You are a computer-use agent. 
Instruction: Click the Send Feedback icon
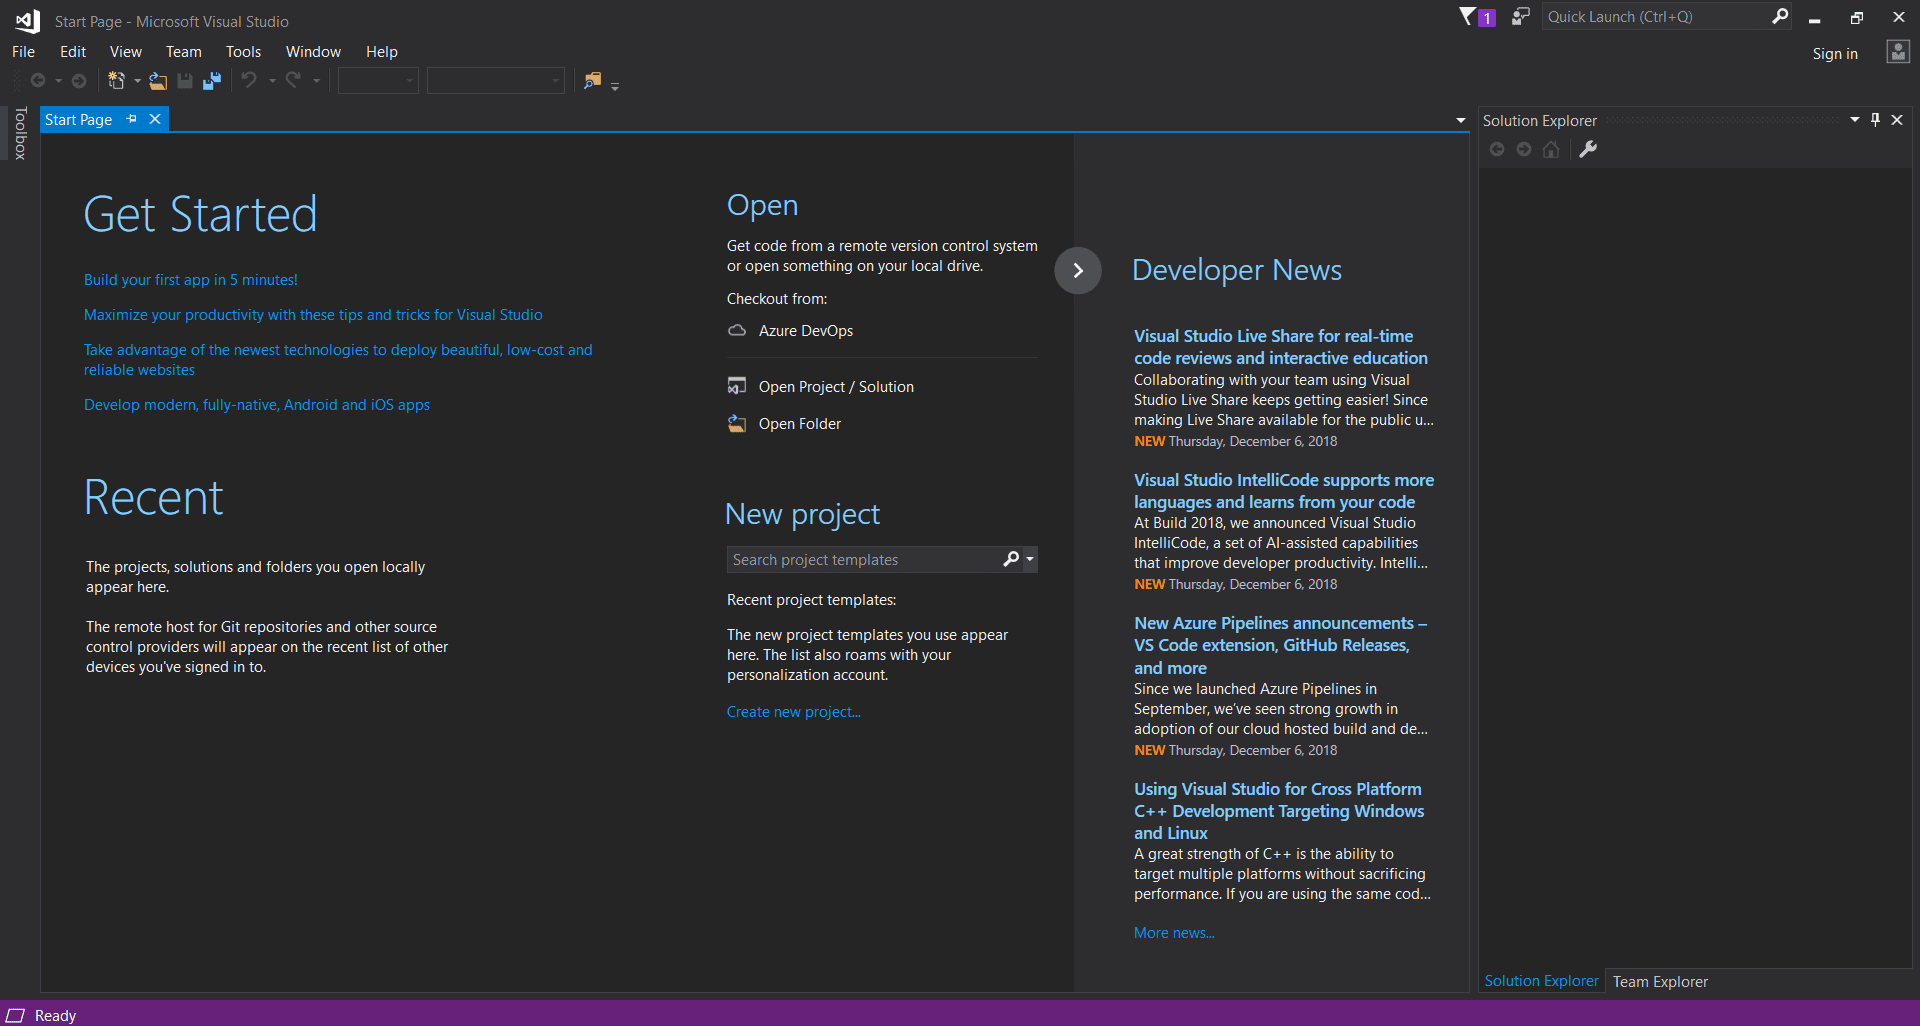point(1520,16)
